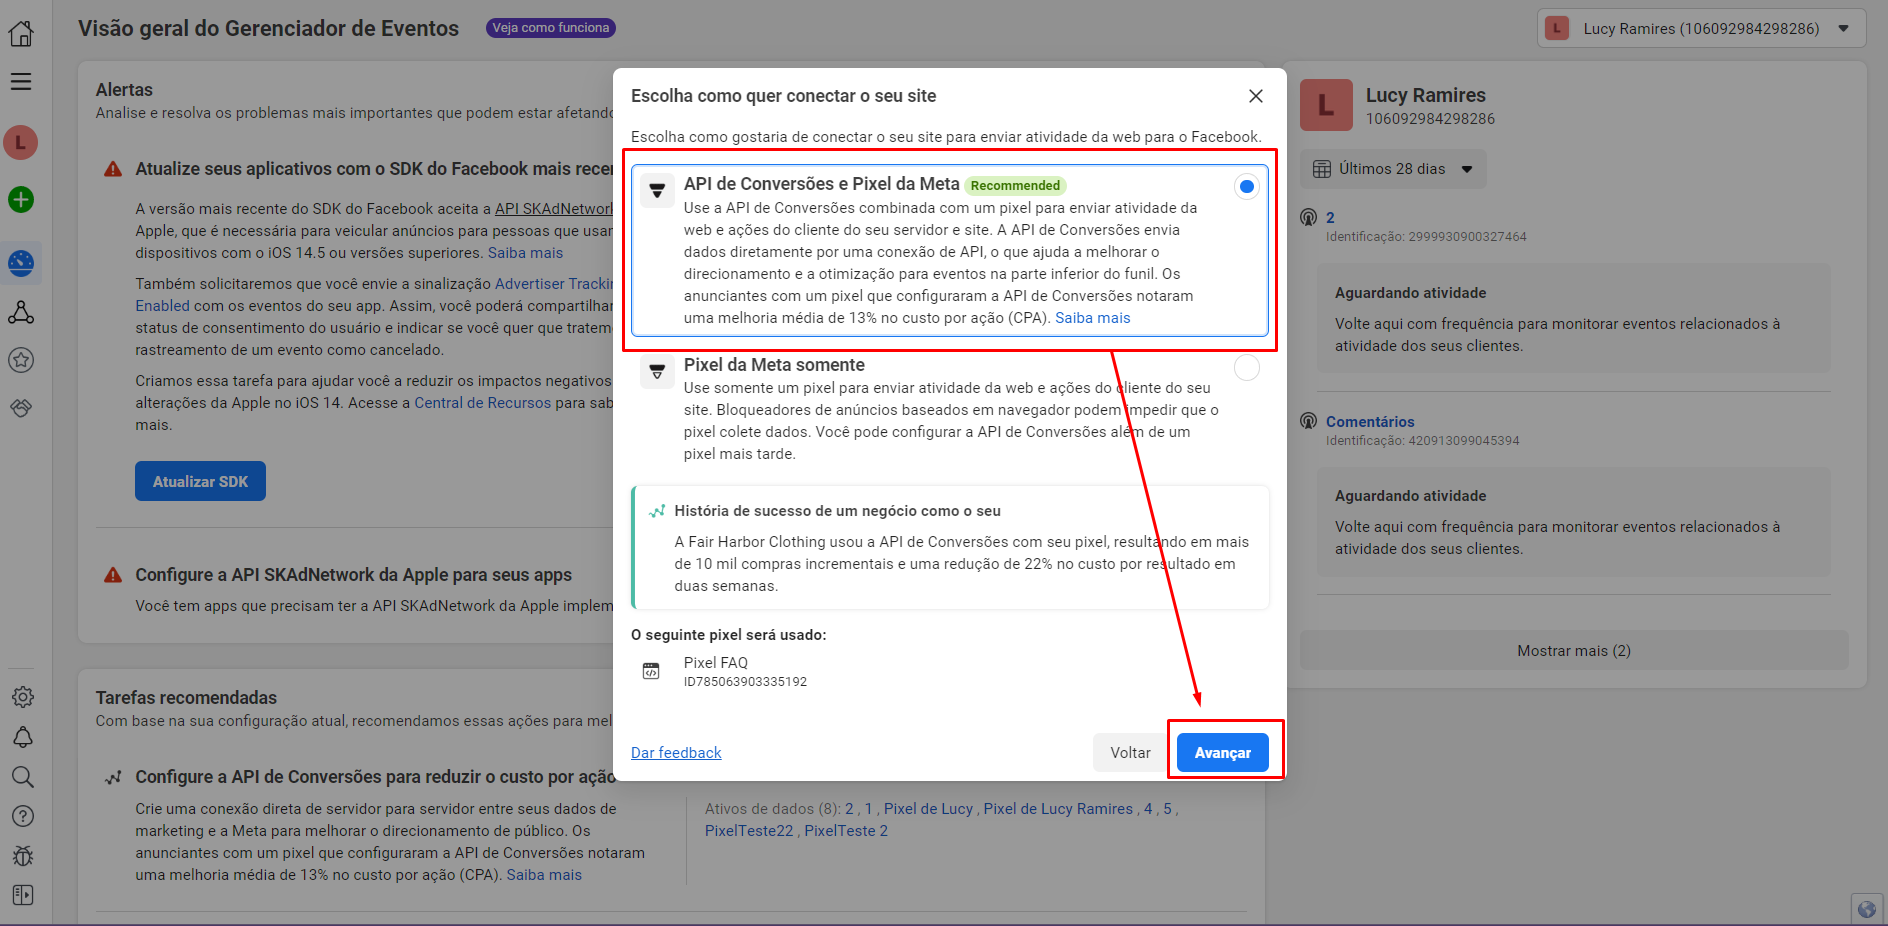Click the pixel icon next to data source 2
The width and height of the screenshot is (1888, 926).
pos(1308,217)
